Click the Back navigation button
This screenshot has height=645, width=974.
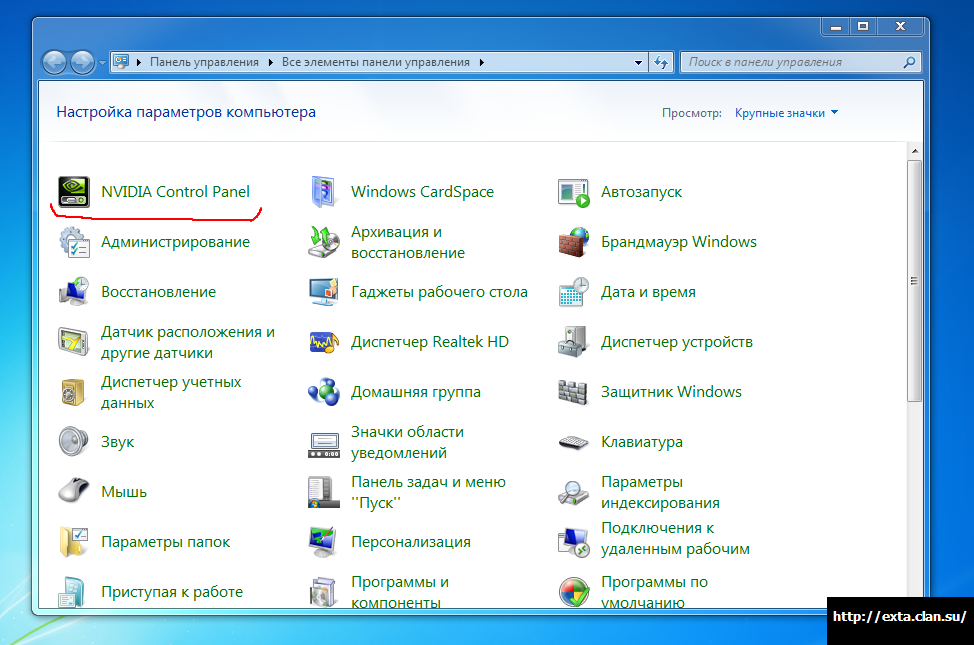click(x=55, y=62)
